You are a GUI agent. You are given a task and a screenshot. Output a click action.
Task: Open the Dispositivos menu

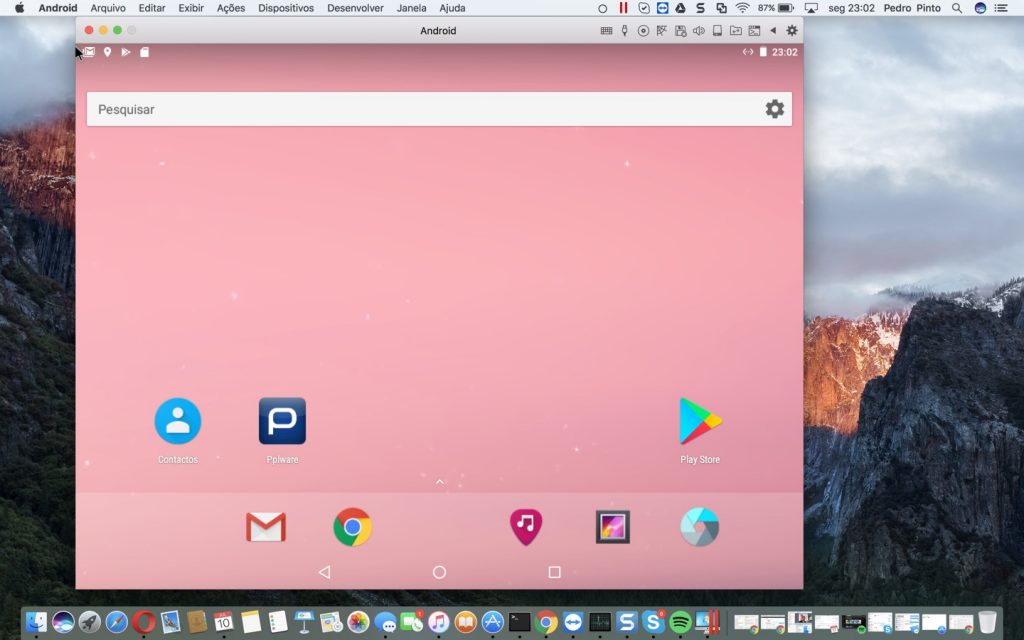(286, 8)
